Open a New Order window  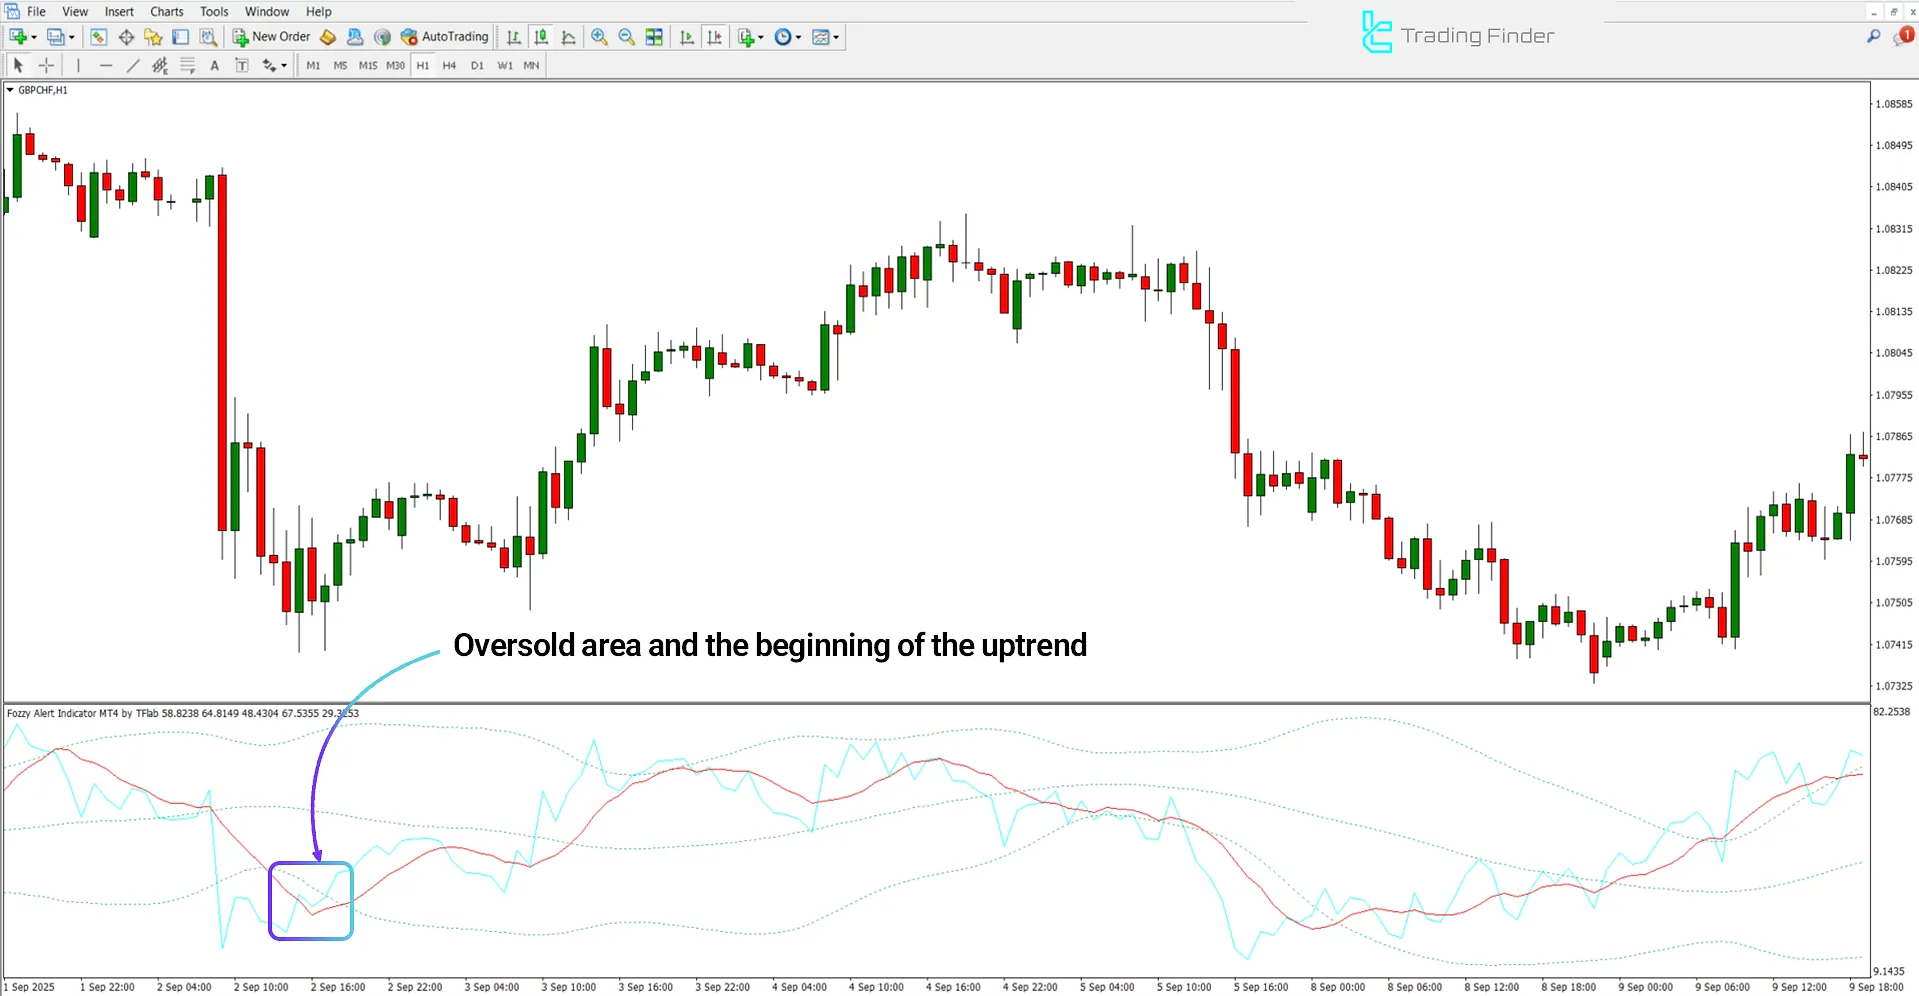270,36
